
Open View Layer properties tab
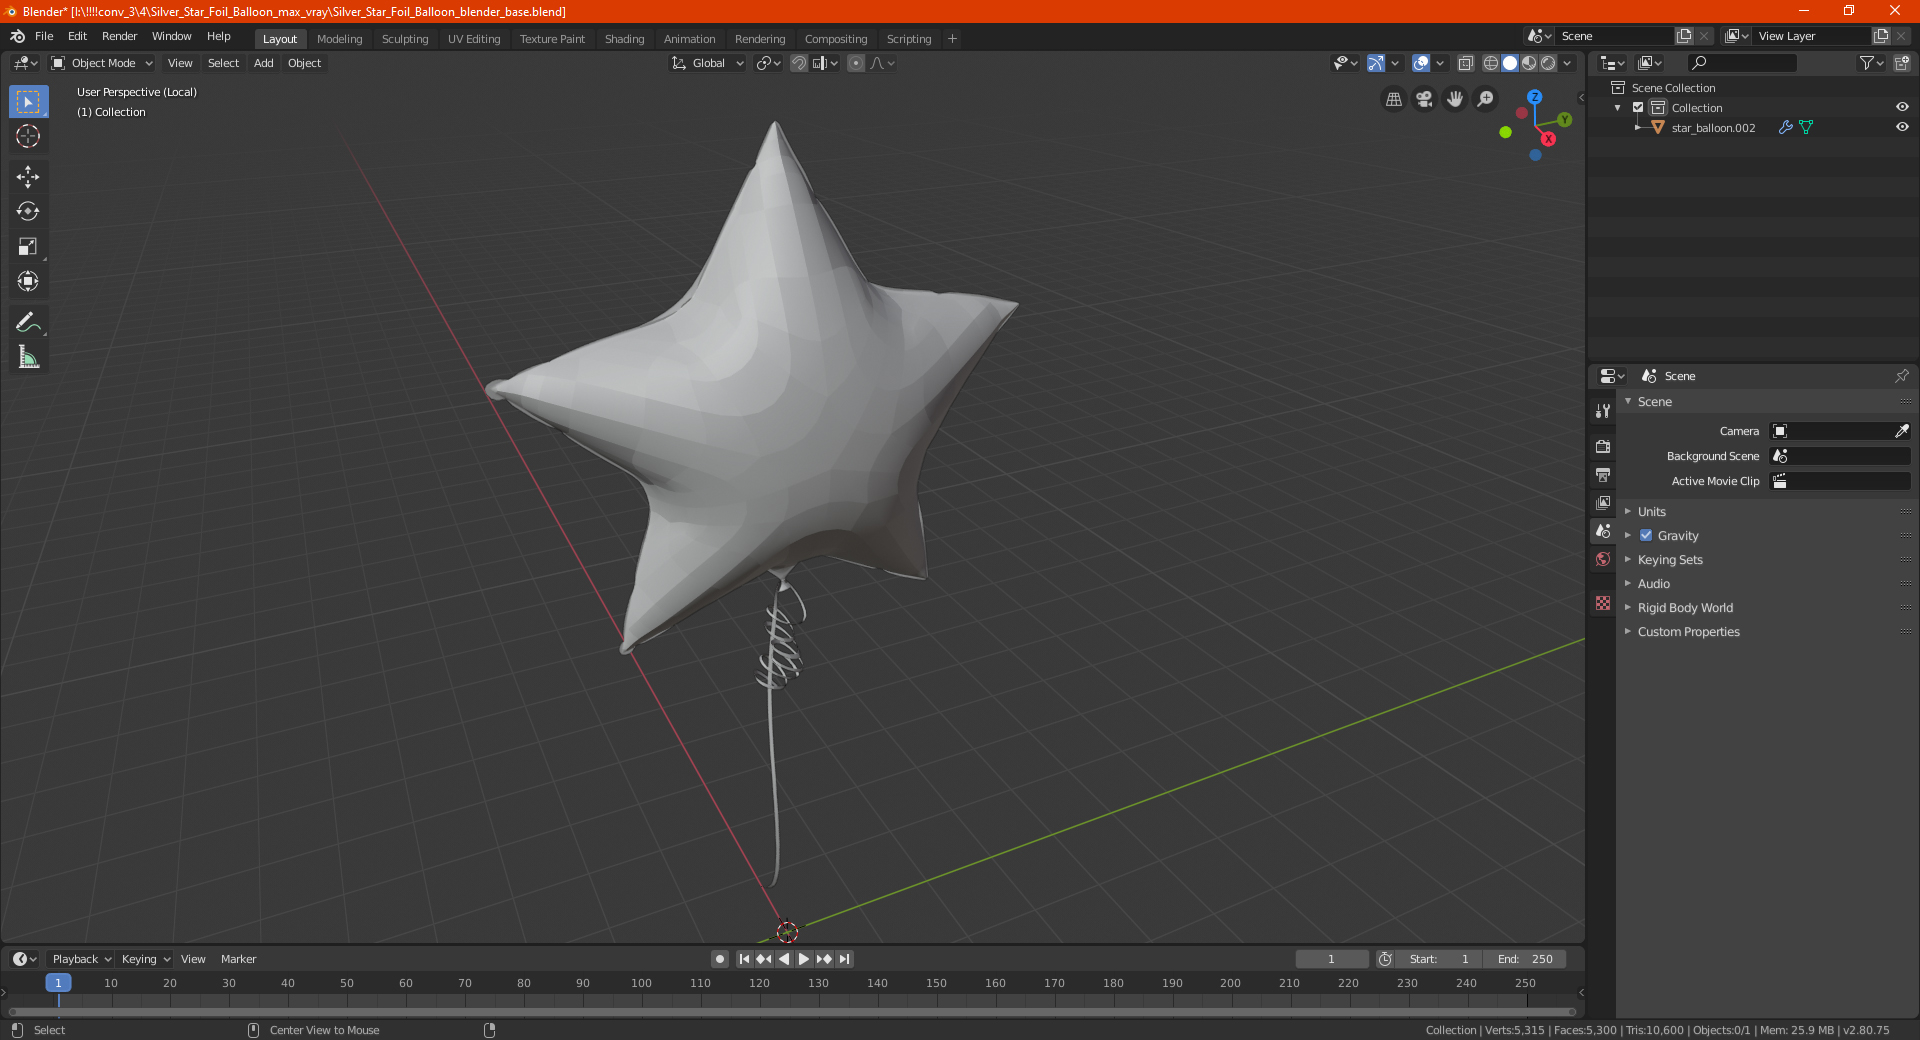(x=1603, y=502)
